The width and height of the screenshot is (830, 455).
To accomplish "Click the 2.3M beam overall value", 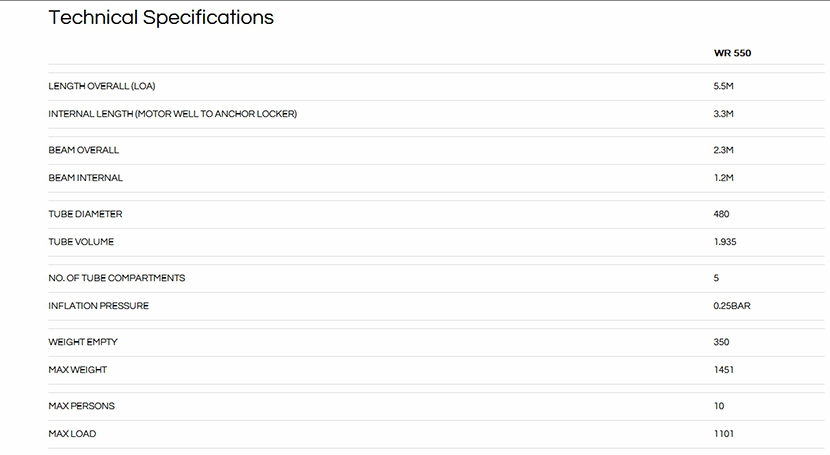I will click(724, 150).
